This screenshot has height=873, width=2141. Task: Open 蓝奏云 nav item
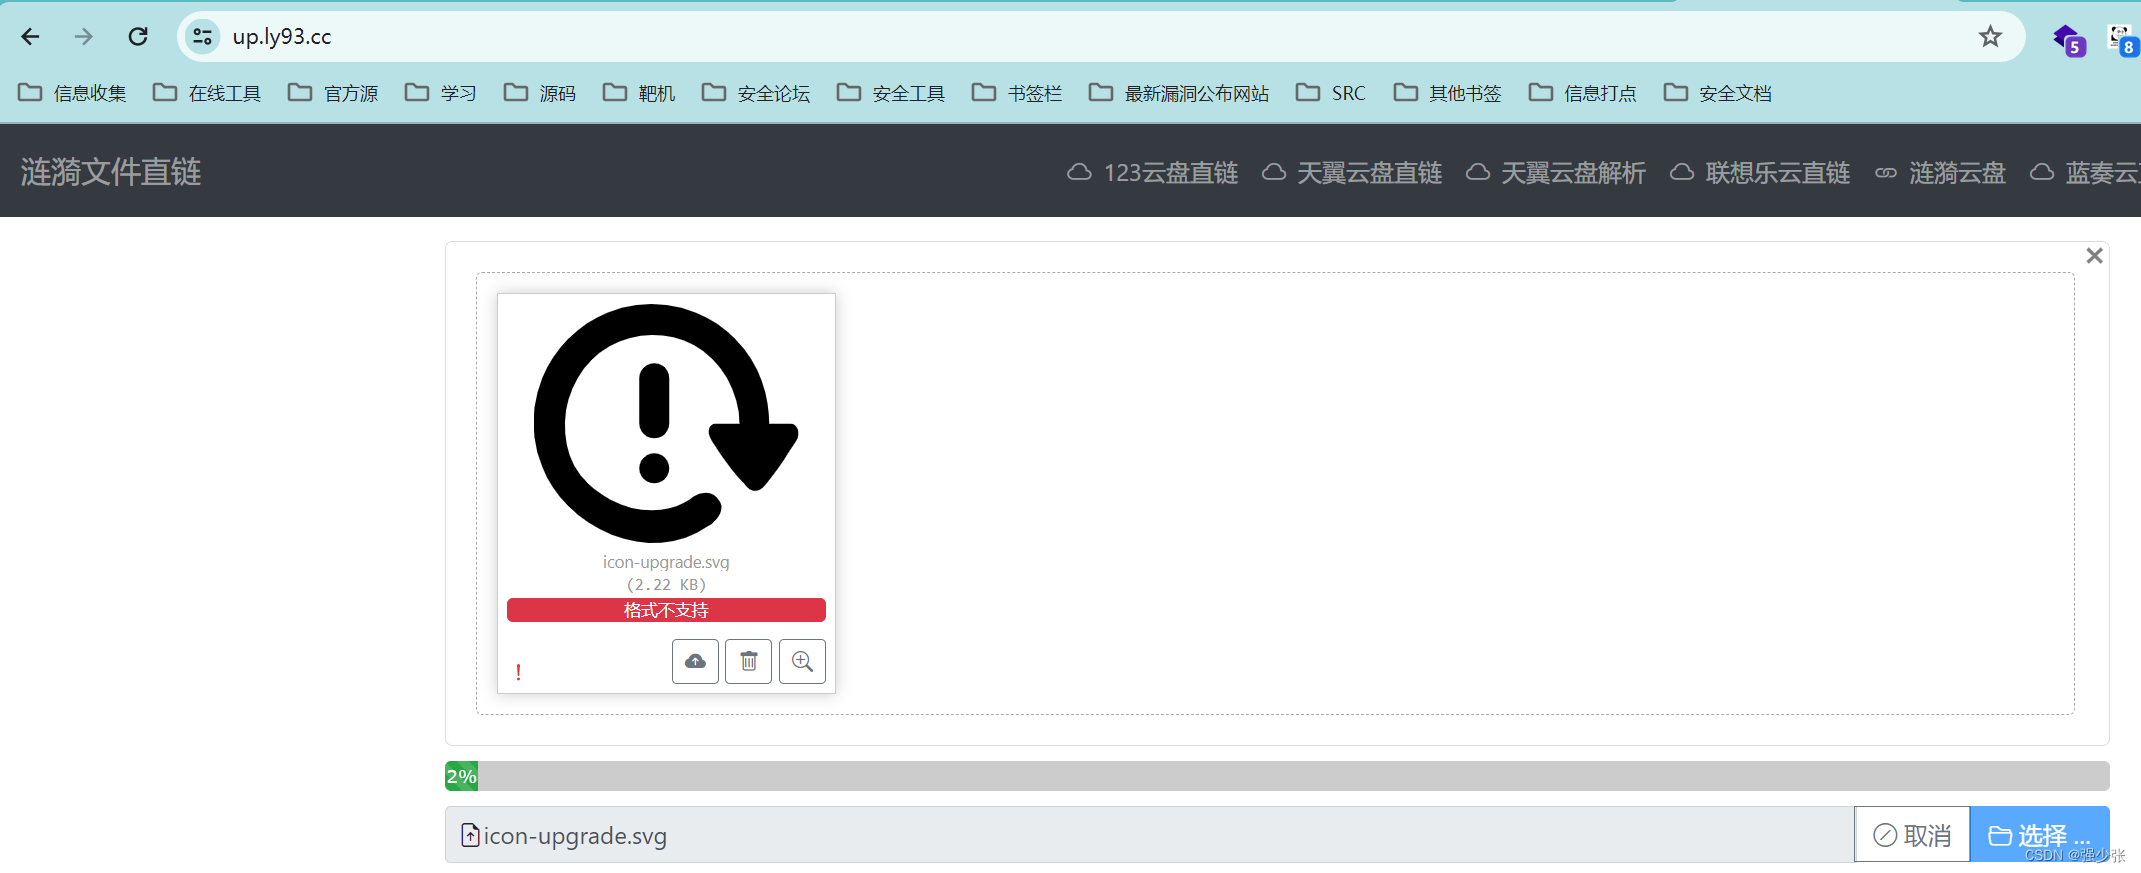(2085, 173)
